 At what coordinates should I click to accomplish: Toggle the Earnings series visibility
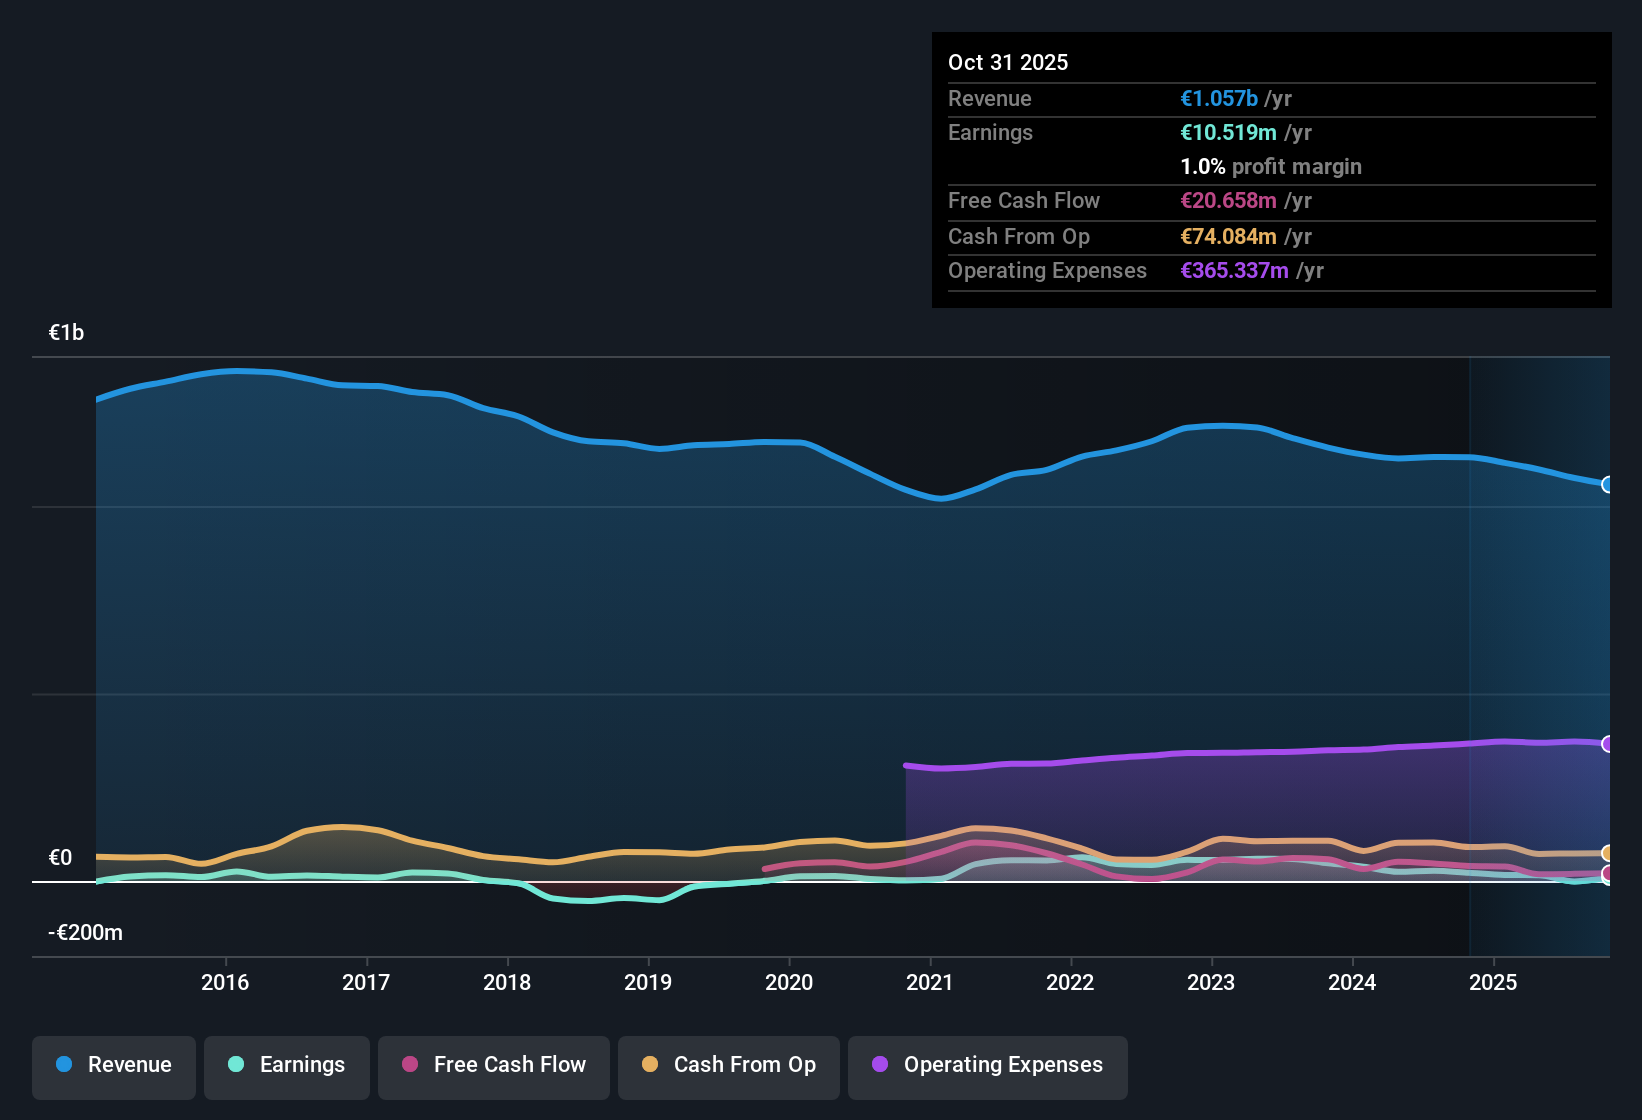click(286, 1065)
